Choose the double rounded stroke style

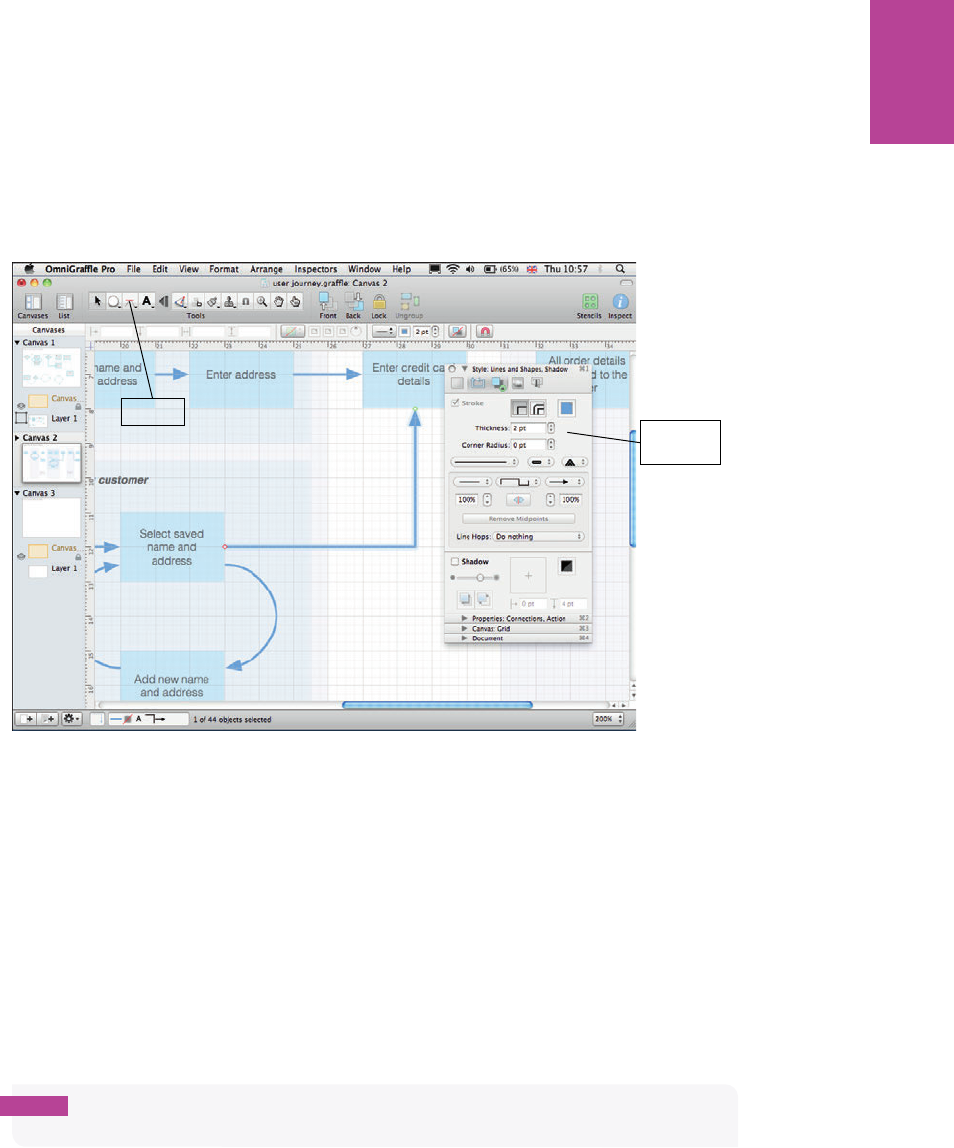point(538,409)
